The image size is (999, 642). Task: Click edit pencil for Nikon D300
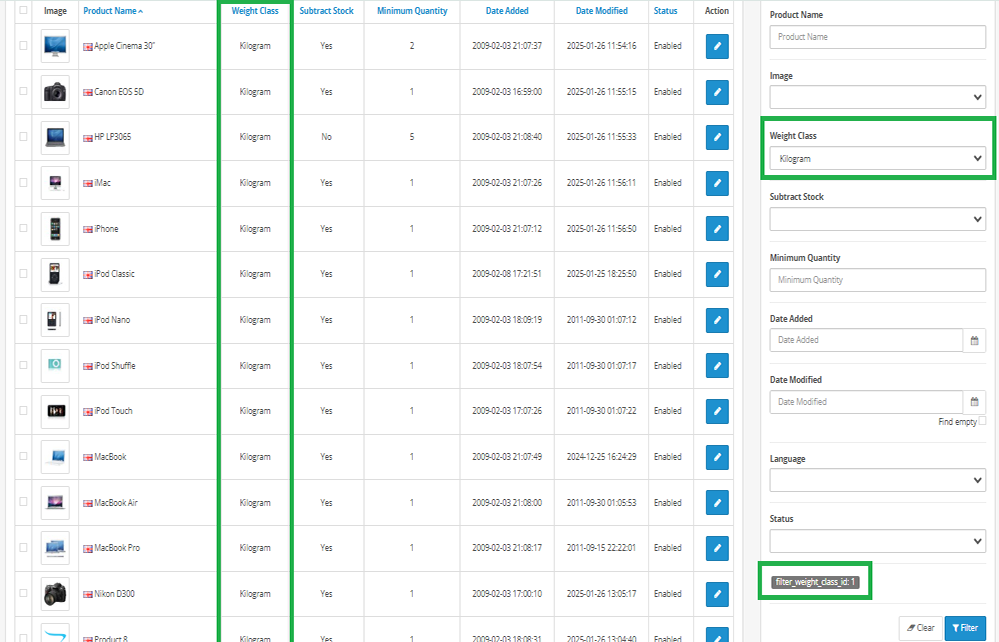pos(717,594)
